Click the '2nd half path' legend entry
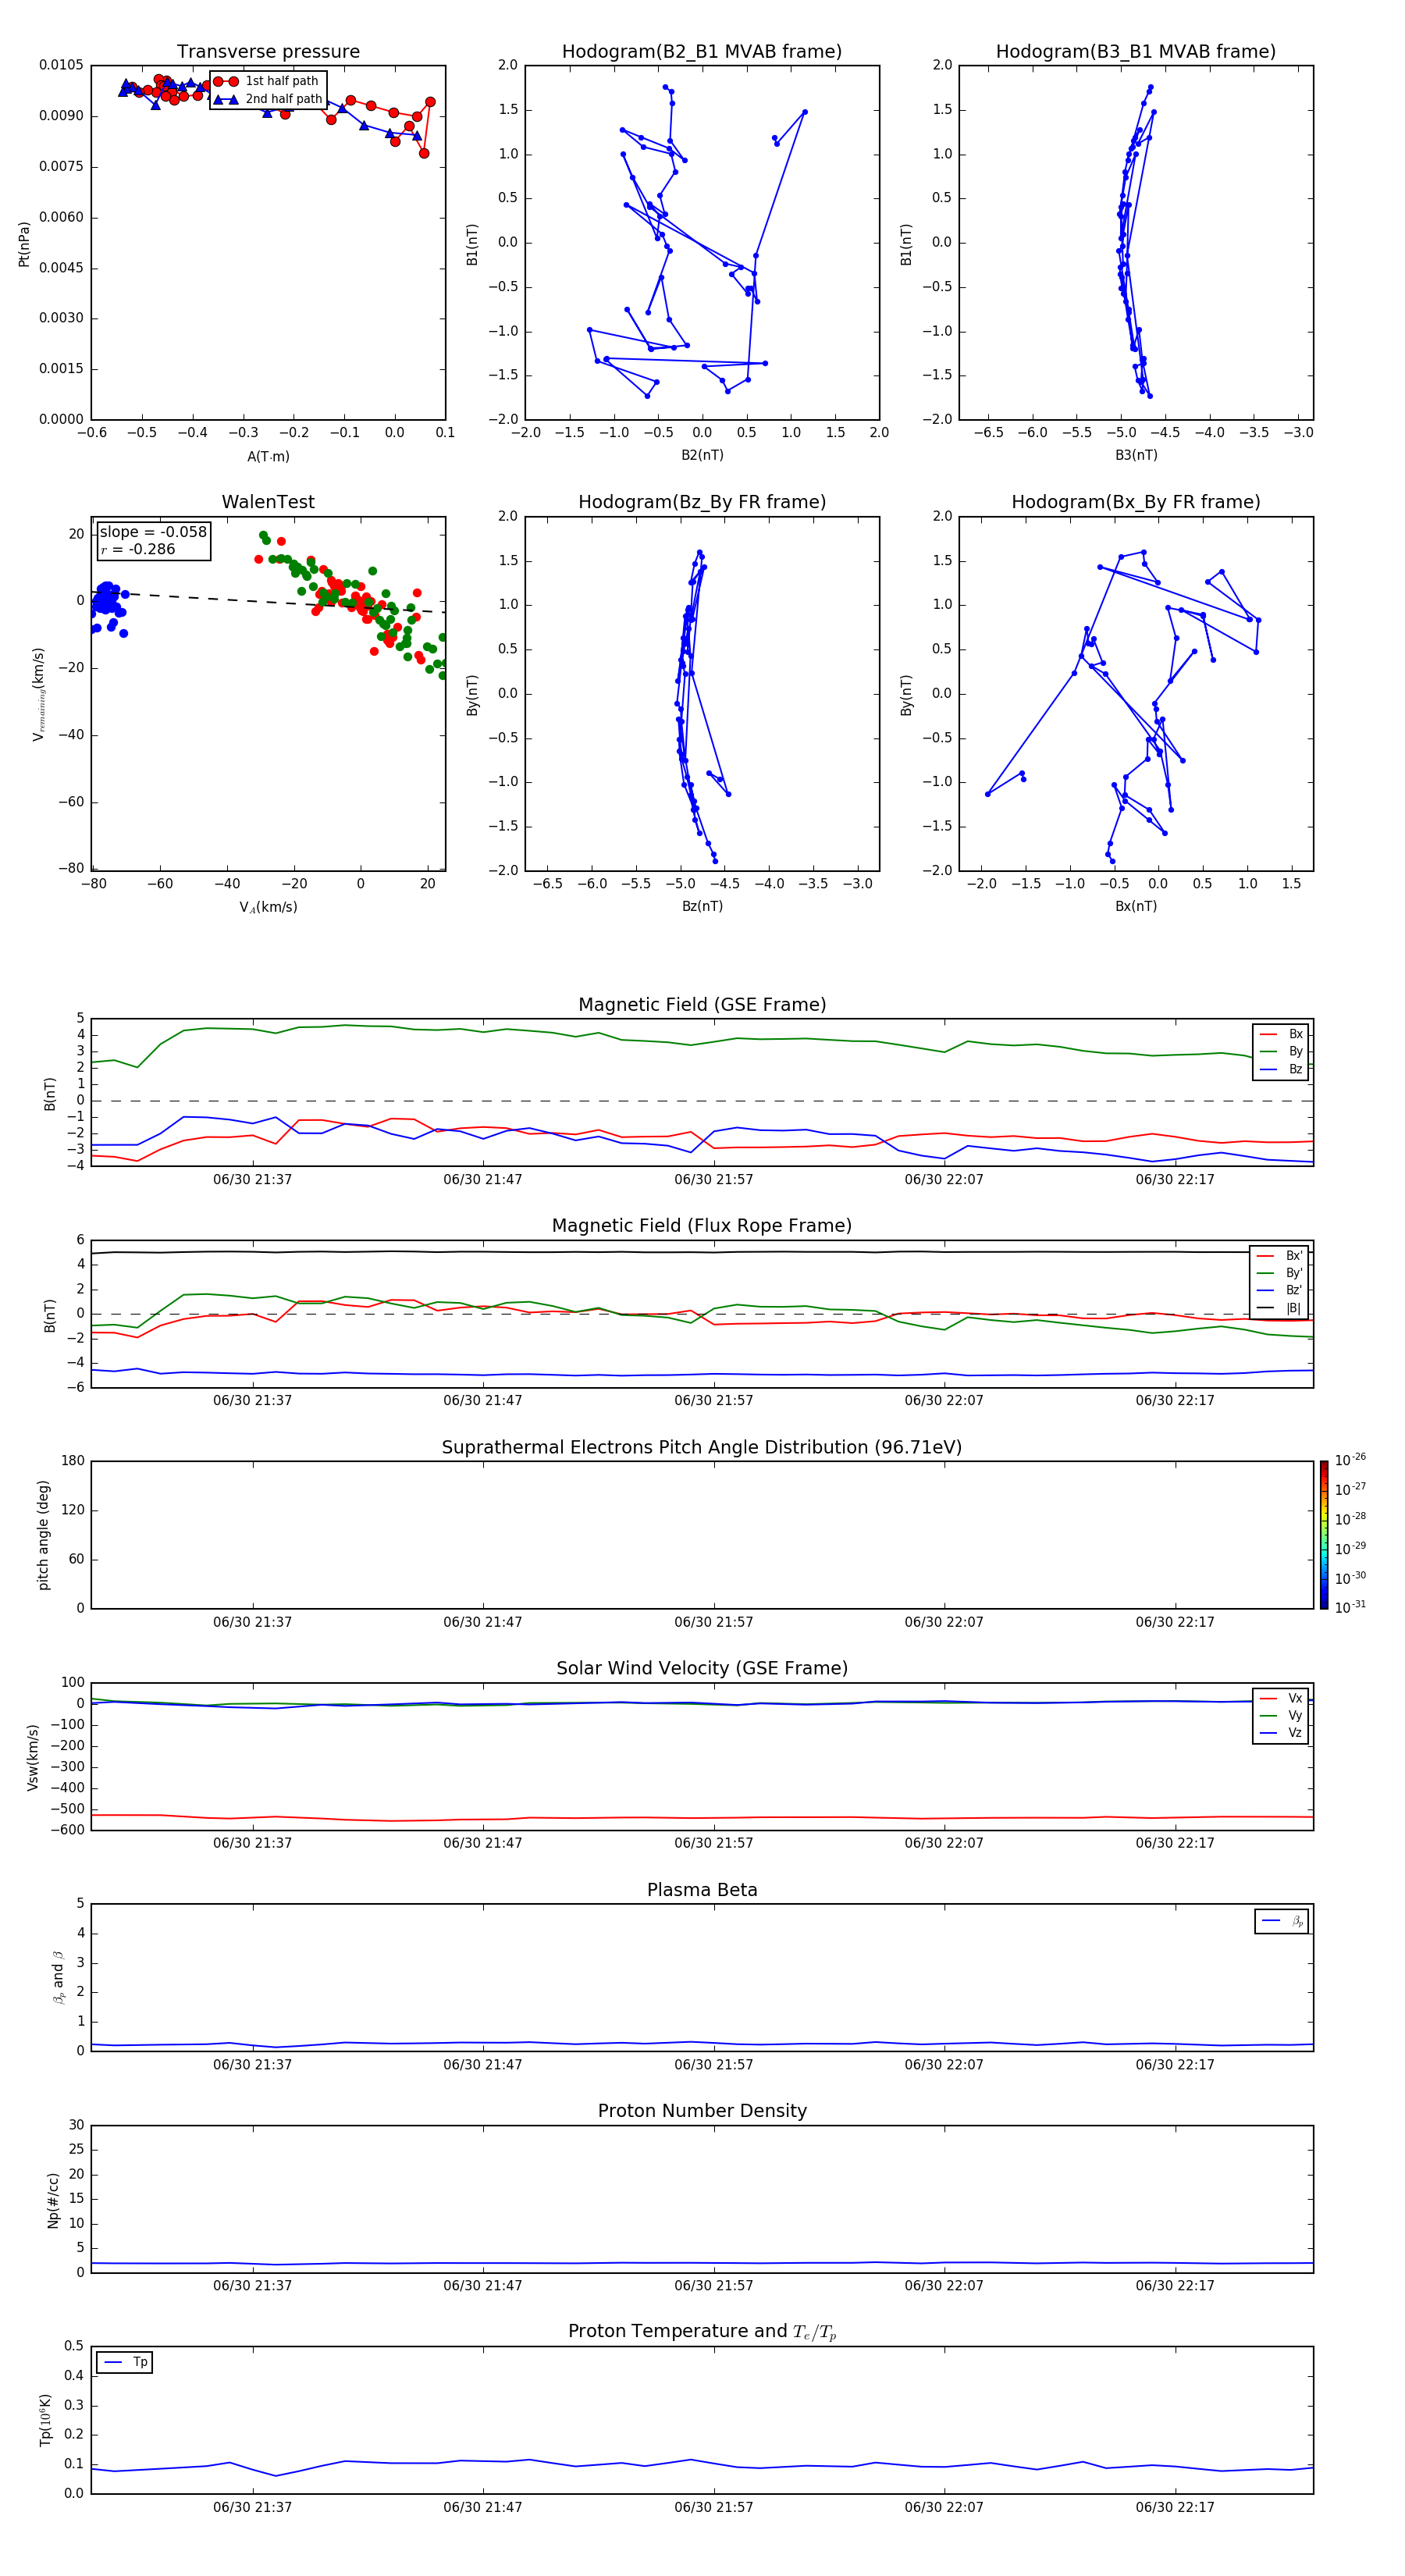Screen dimensions: 1405x2576 click(x=269, y=99)
